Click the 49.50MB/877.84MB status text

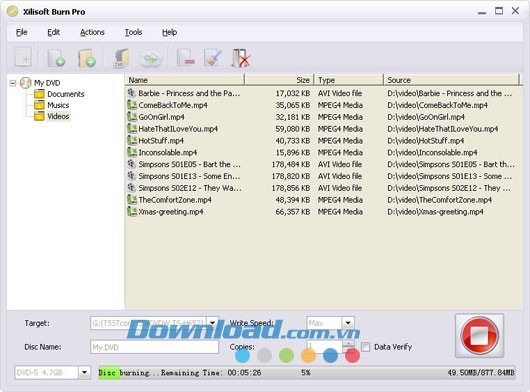(481, 373)
